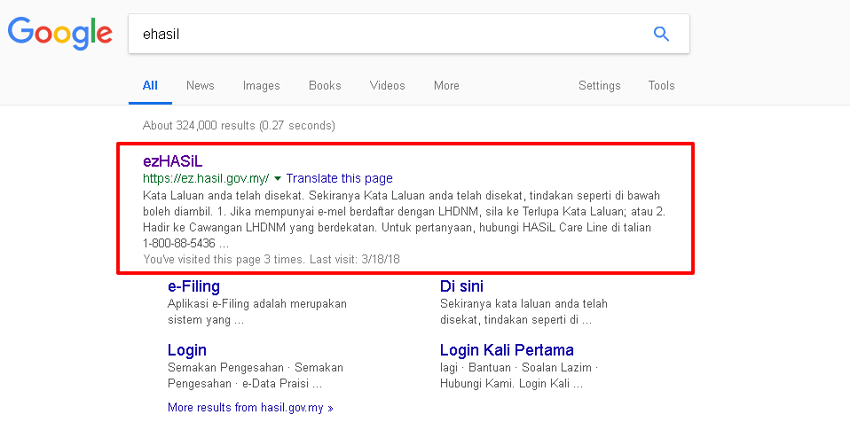850x429 pixels.
Task: Open the Login sitelink
Action: [x=187, y=350]
